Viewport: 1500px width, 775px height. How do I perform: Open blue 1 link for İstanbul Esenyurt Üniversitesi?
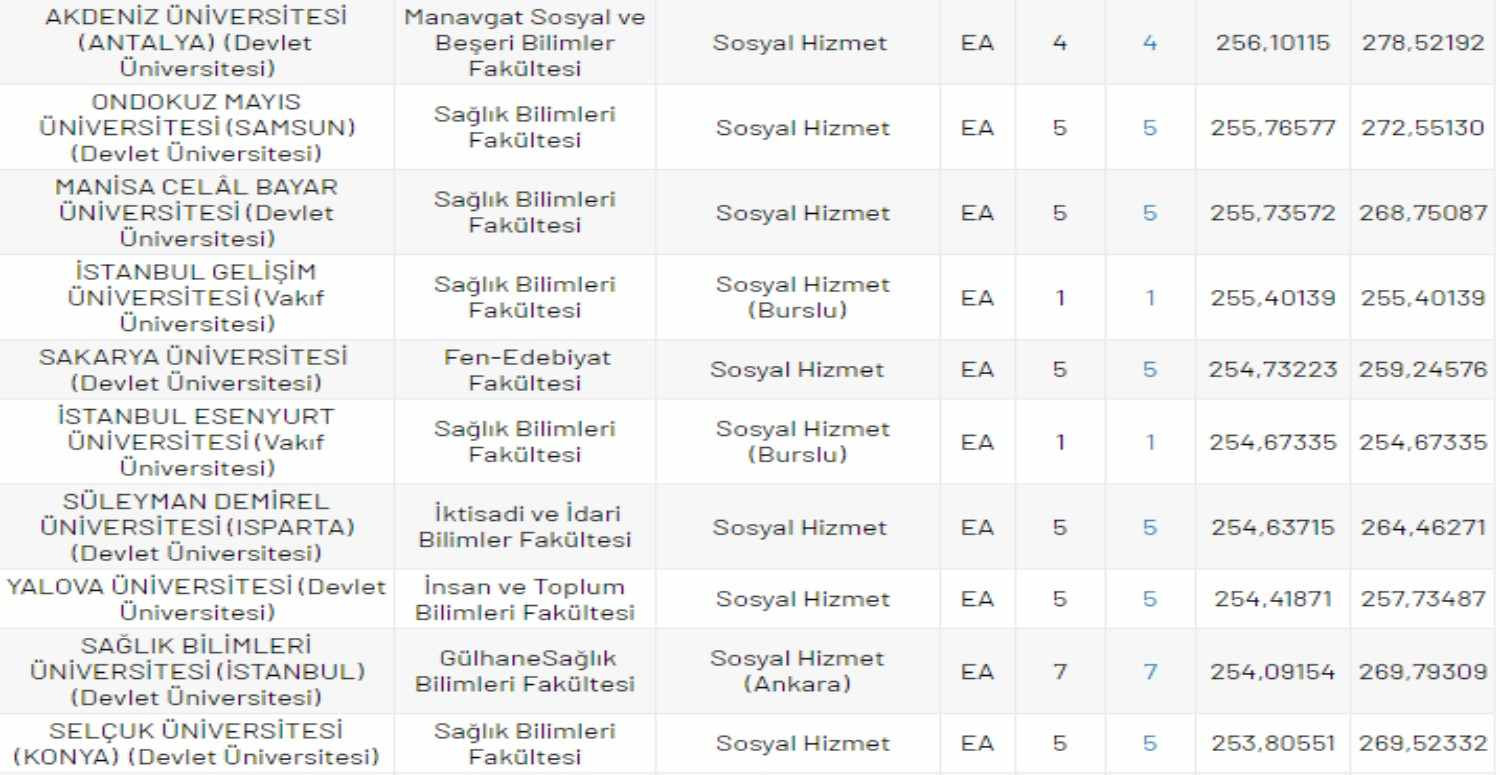(x=1149, y=442)
